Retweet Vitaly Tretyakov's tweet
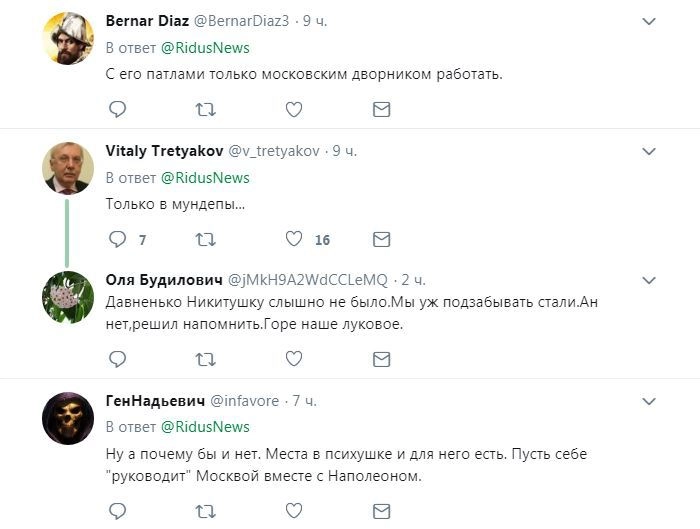This screenshot has width=700, height=529. [x=205, y=239]
